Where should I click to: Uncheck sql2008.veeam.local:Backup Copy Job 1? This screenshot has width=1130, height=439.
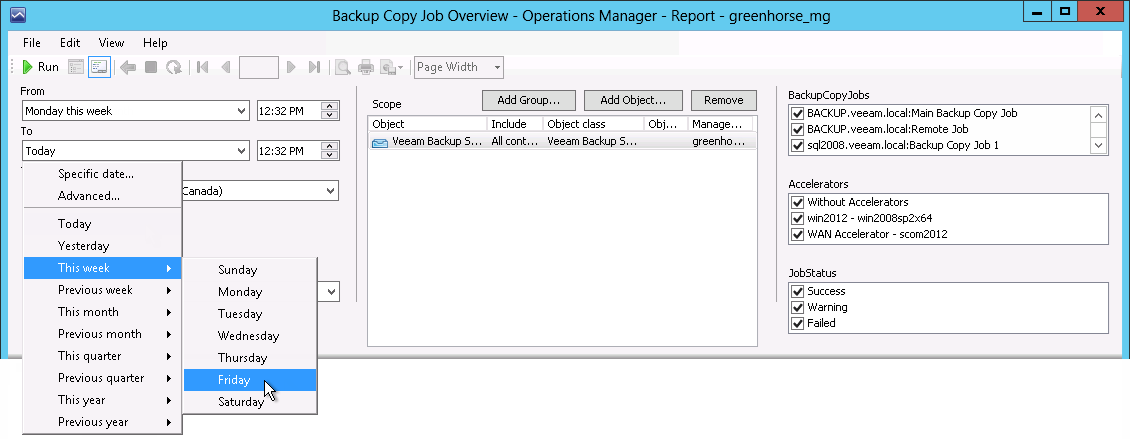pyautogui.click(x=797, y=145)
